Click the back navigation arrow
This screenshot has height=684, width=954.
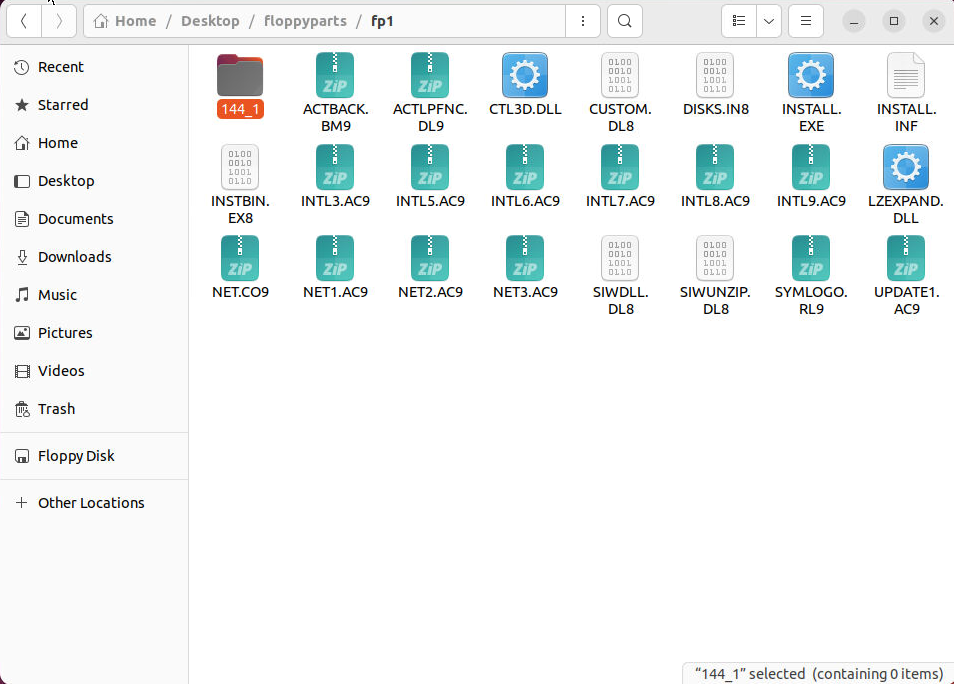23,20
